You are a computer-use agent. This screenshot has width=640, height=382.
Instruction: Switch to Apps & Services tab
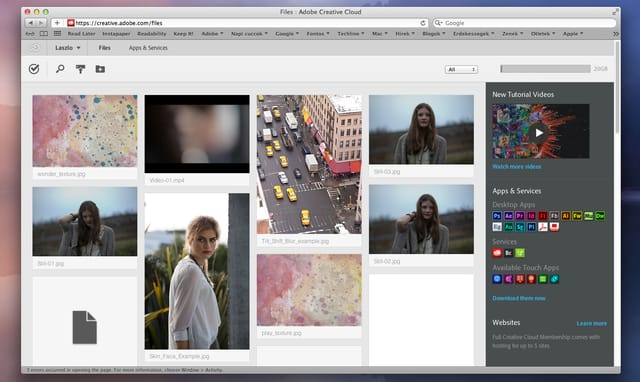coord(148,48)
